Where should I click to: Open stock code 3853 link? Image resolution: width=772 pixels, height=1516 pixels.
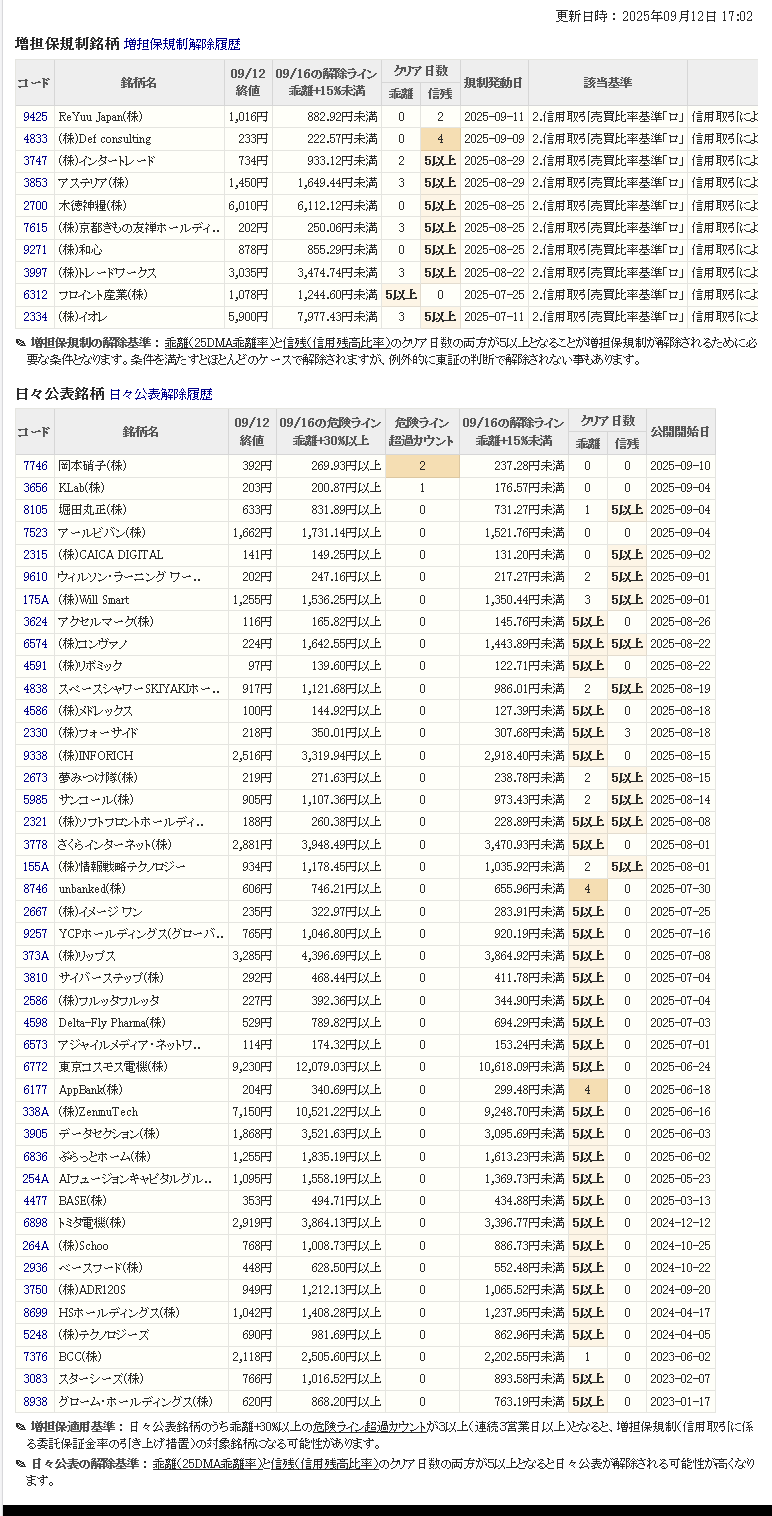pos(35,183)
